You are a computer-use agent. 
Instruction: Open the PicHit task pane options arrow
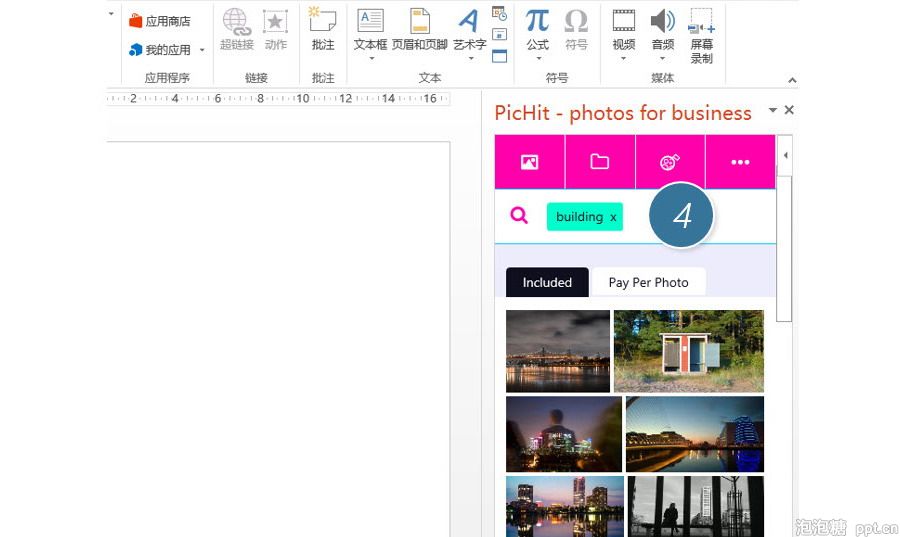tap(772, 110)
